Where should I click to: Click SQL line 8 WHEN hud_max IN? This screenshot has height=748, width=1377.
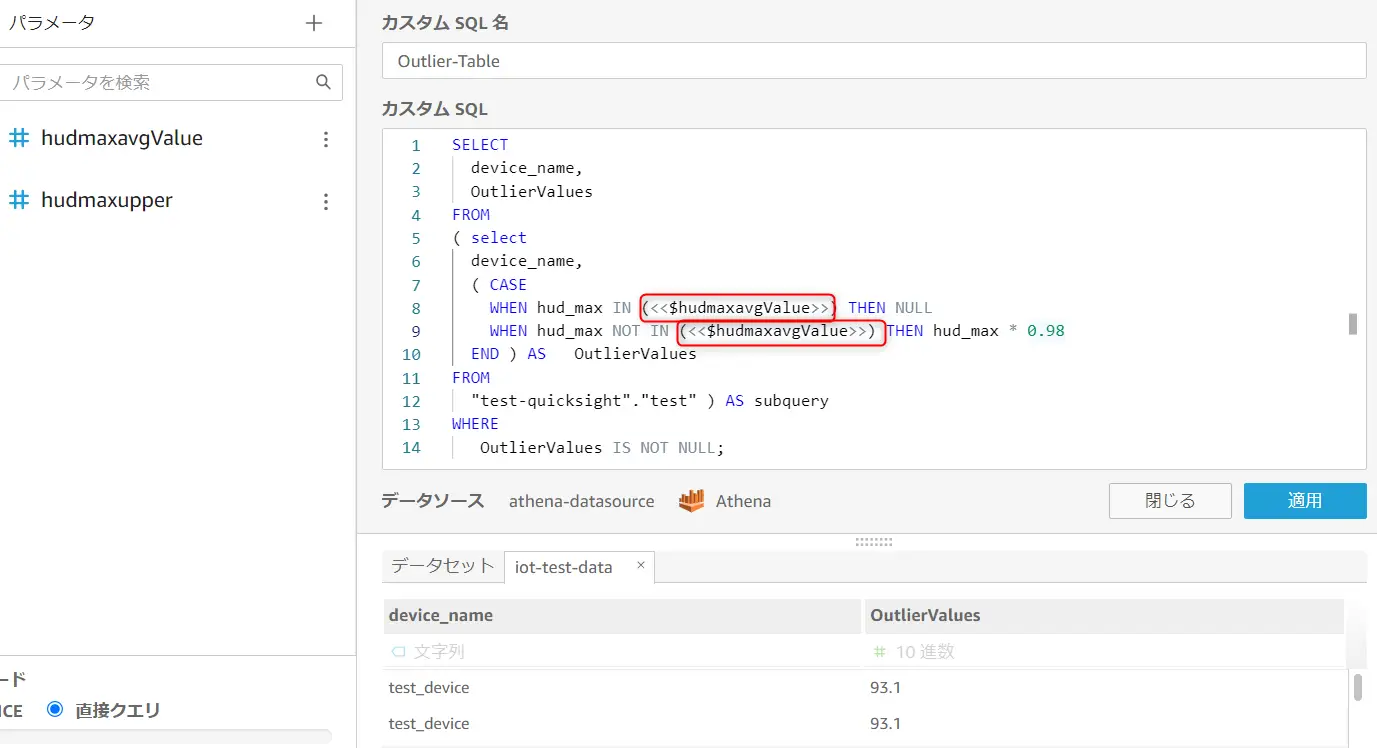(561, 308)
